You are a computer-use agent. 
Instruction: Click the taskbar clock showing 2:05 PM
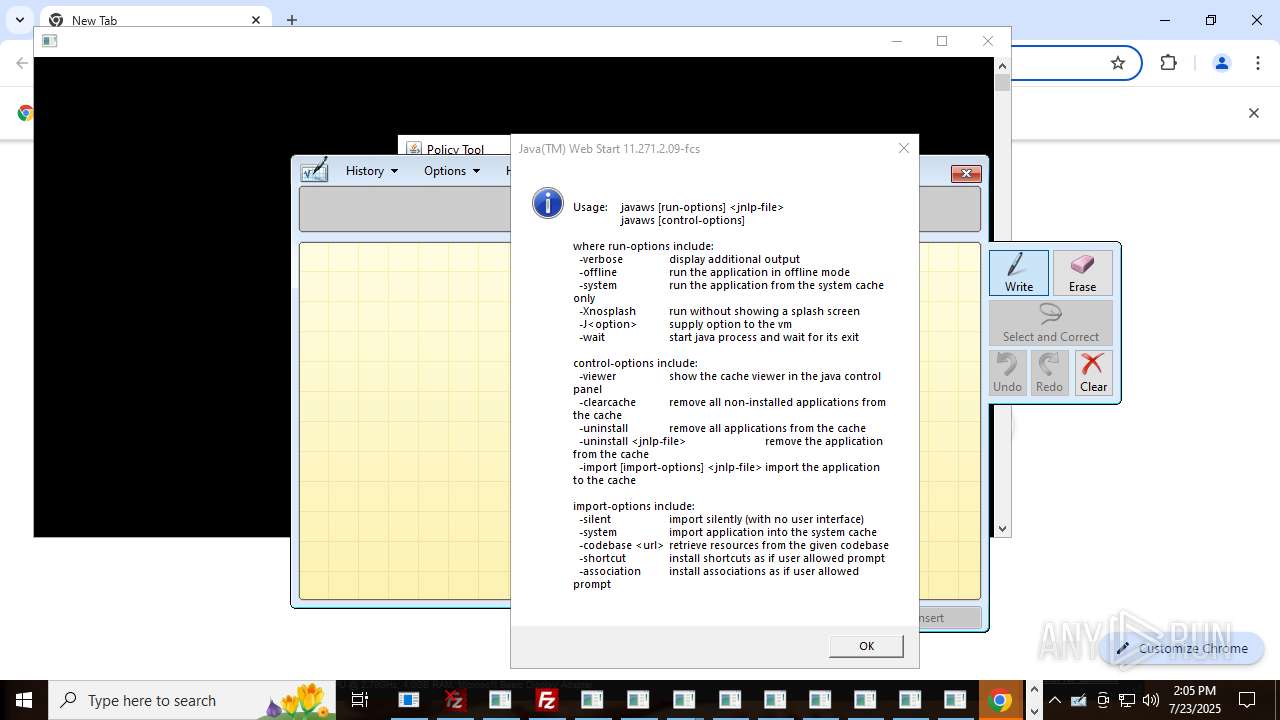(1195, 700)
